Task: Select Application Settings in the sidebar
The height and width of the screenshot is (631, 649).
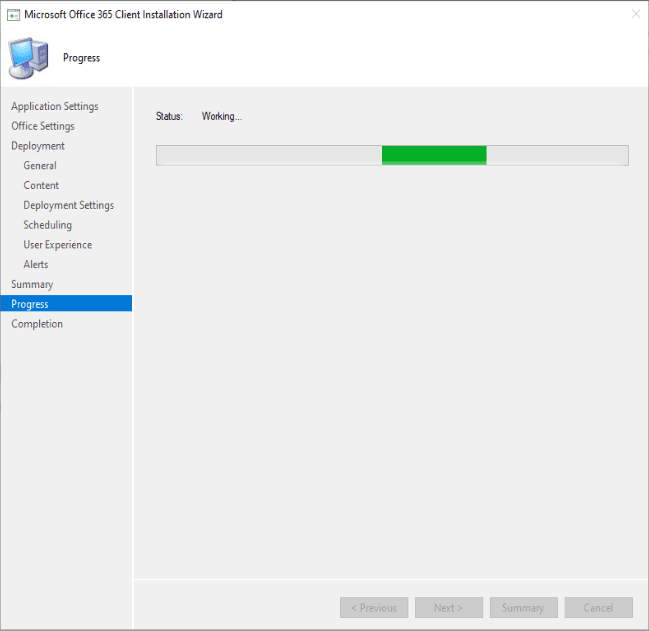Action: (55, 106)
